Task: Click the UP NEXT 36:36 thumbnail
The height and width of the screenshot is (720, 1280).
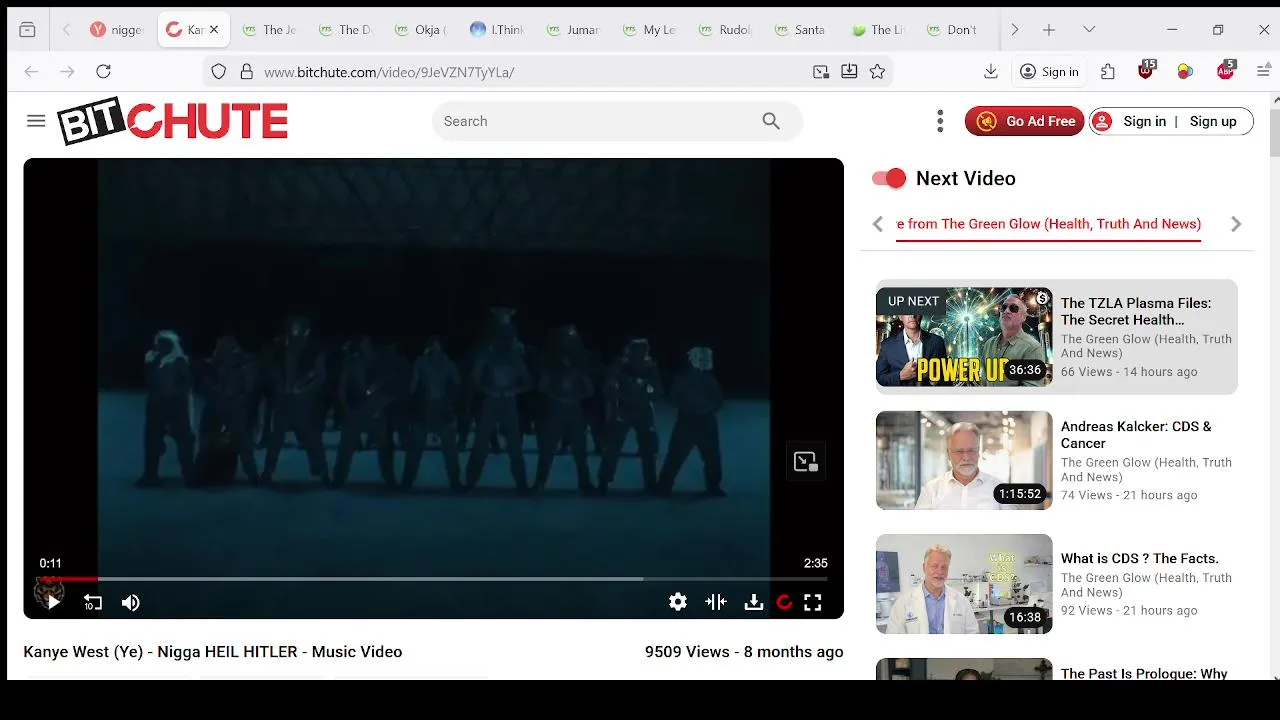Action: [964, 337]
